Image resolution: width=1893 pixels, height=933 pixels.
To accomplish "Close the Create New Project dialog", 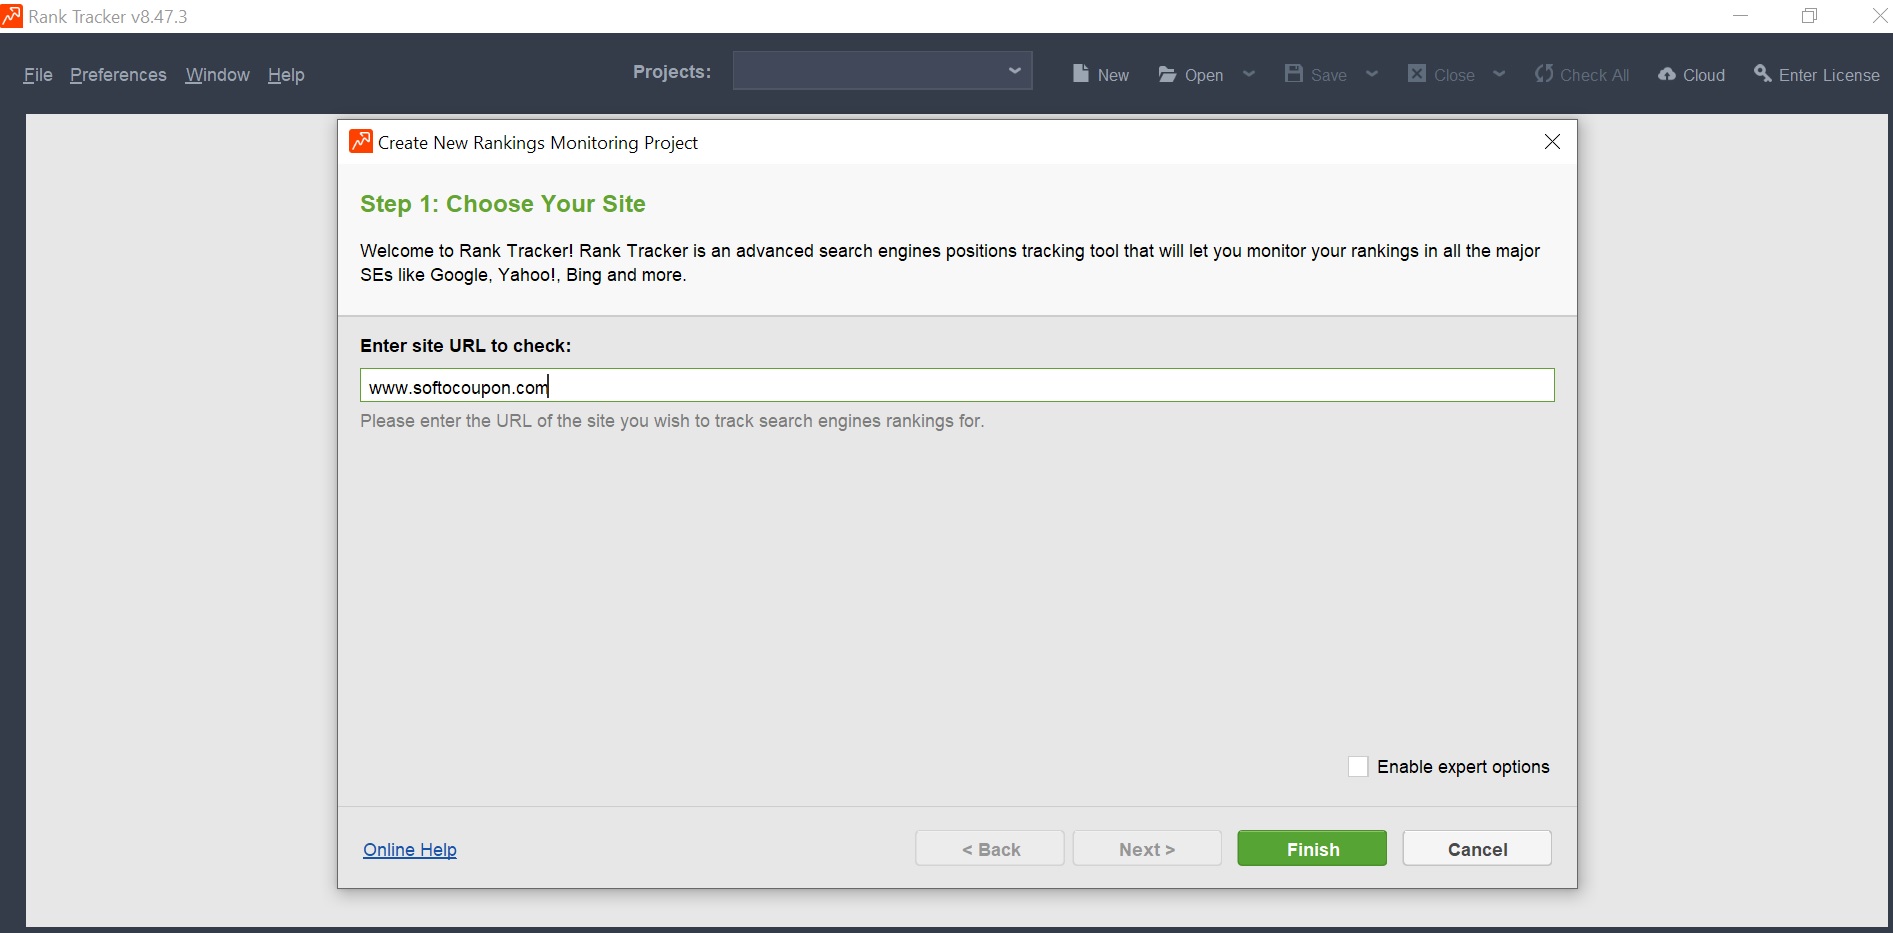I will click(x=1552, y=142).
